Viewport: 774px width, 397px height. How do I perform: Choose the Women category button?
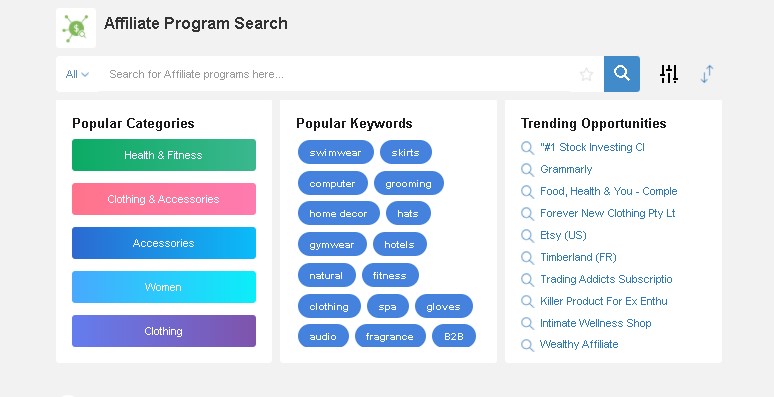[164, 287]
